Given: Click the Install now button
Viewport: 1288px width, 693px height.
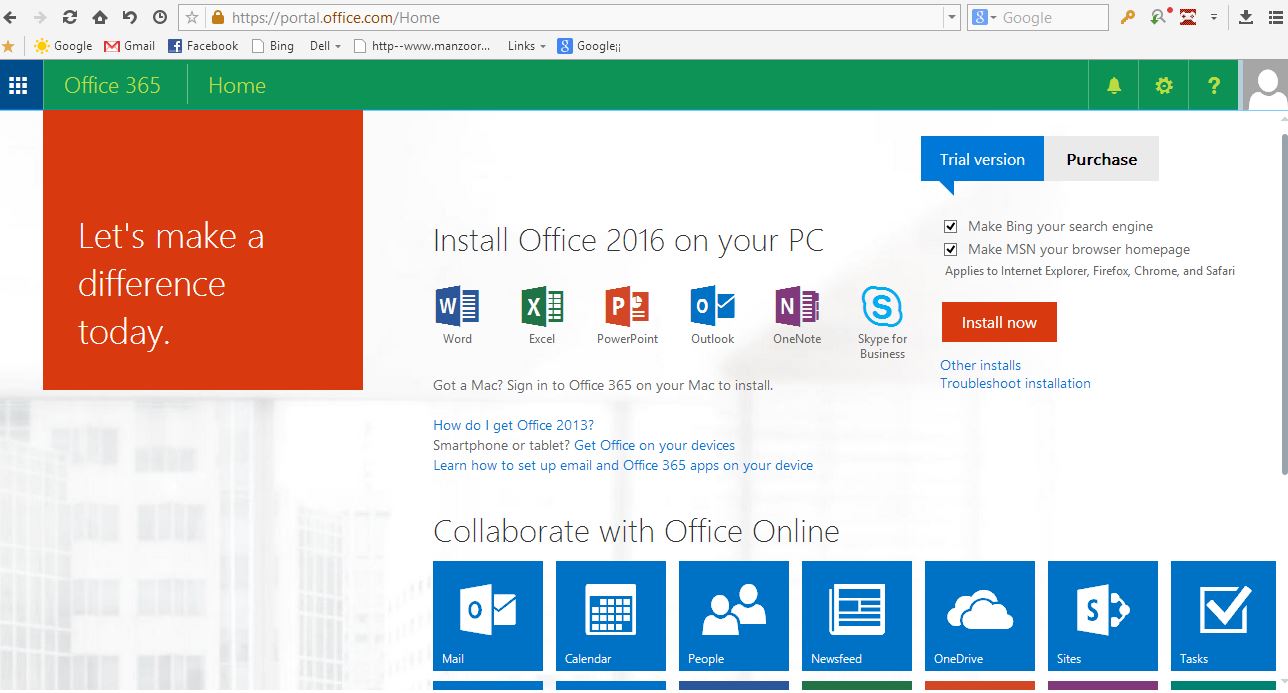Looking at the screenshot, I should pyautogui.click(x=999, y=322).
